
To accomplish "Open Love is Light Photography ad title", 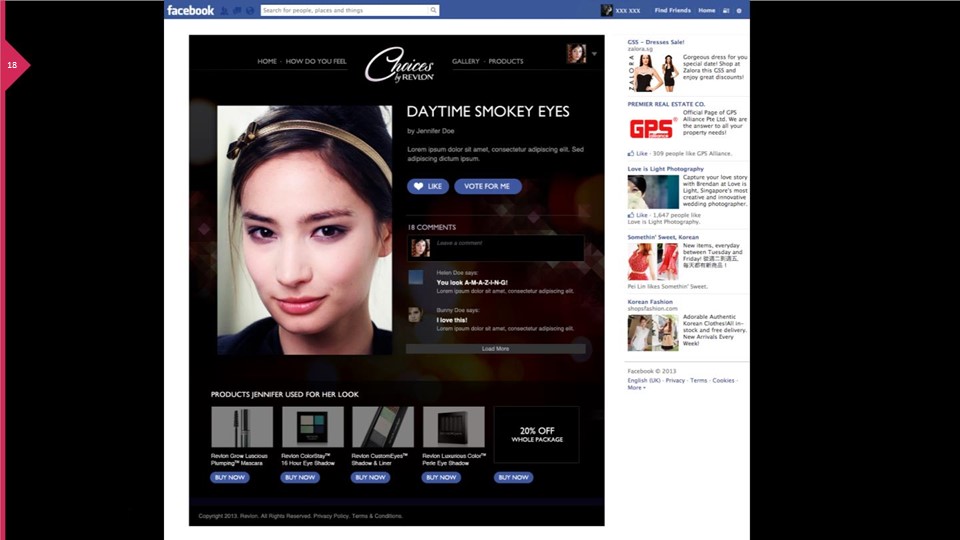I will (666, 169).
